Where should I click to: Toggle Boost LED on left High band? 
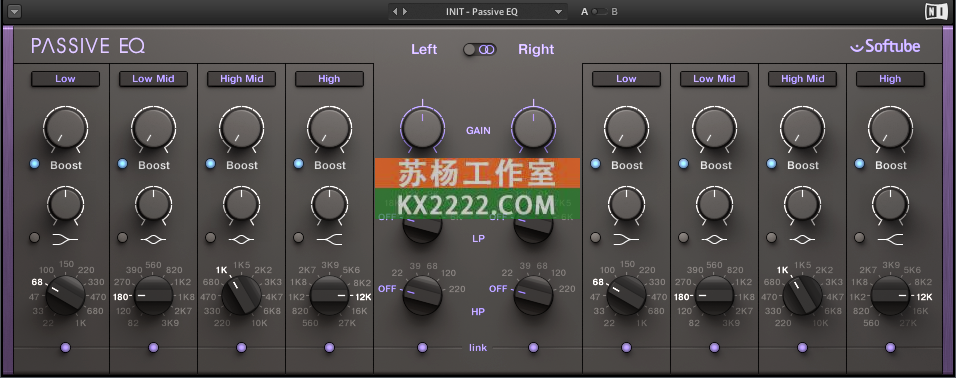click(298, 164)
